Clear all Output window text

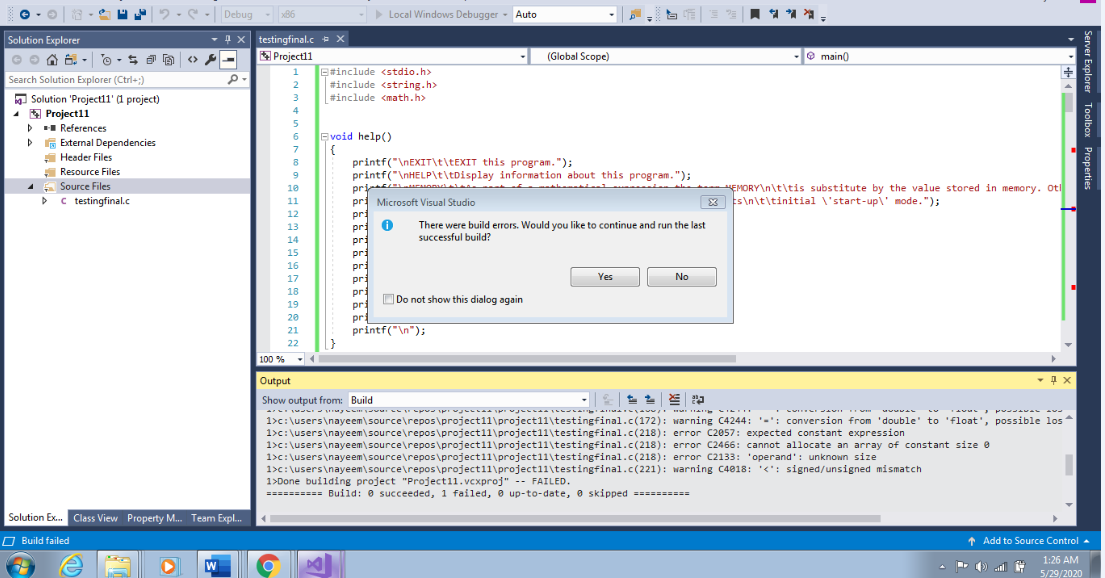click(x=674, y=400)
